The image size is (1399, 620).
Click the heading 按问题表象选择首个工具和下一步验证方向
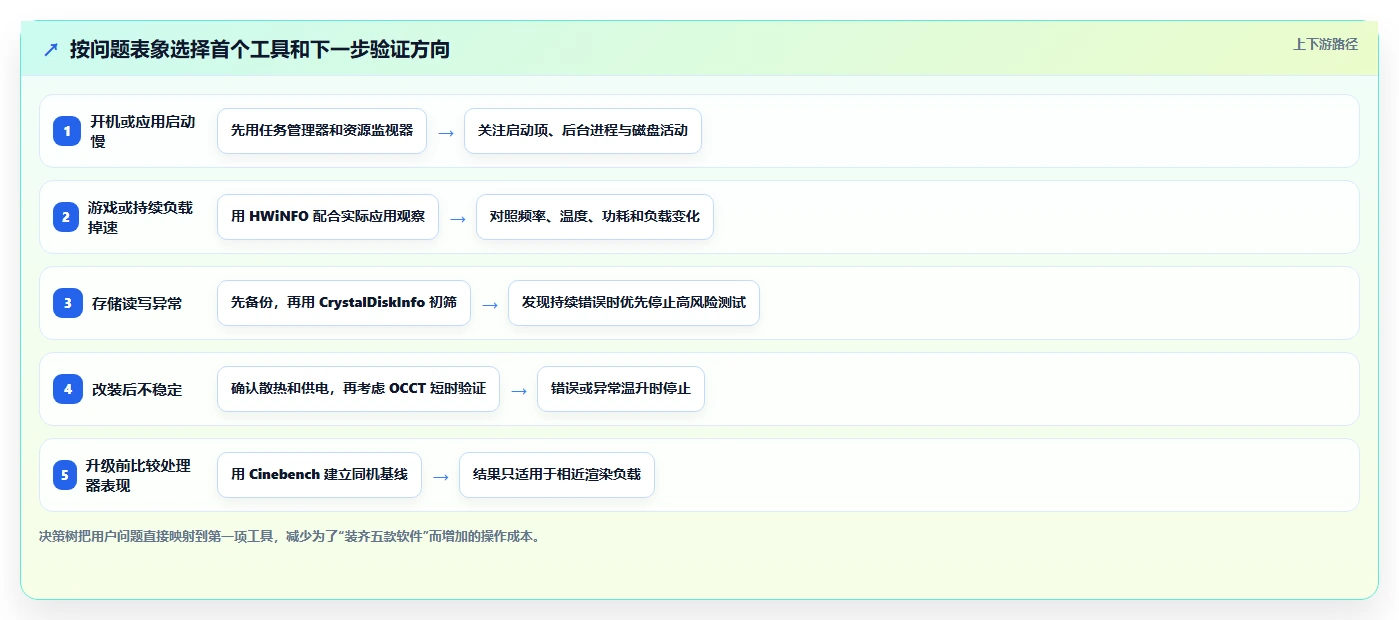point(260,49)
